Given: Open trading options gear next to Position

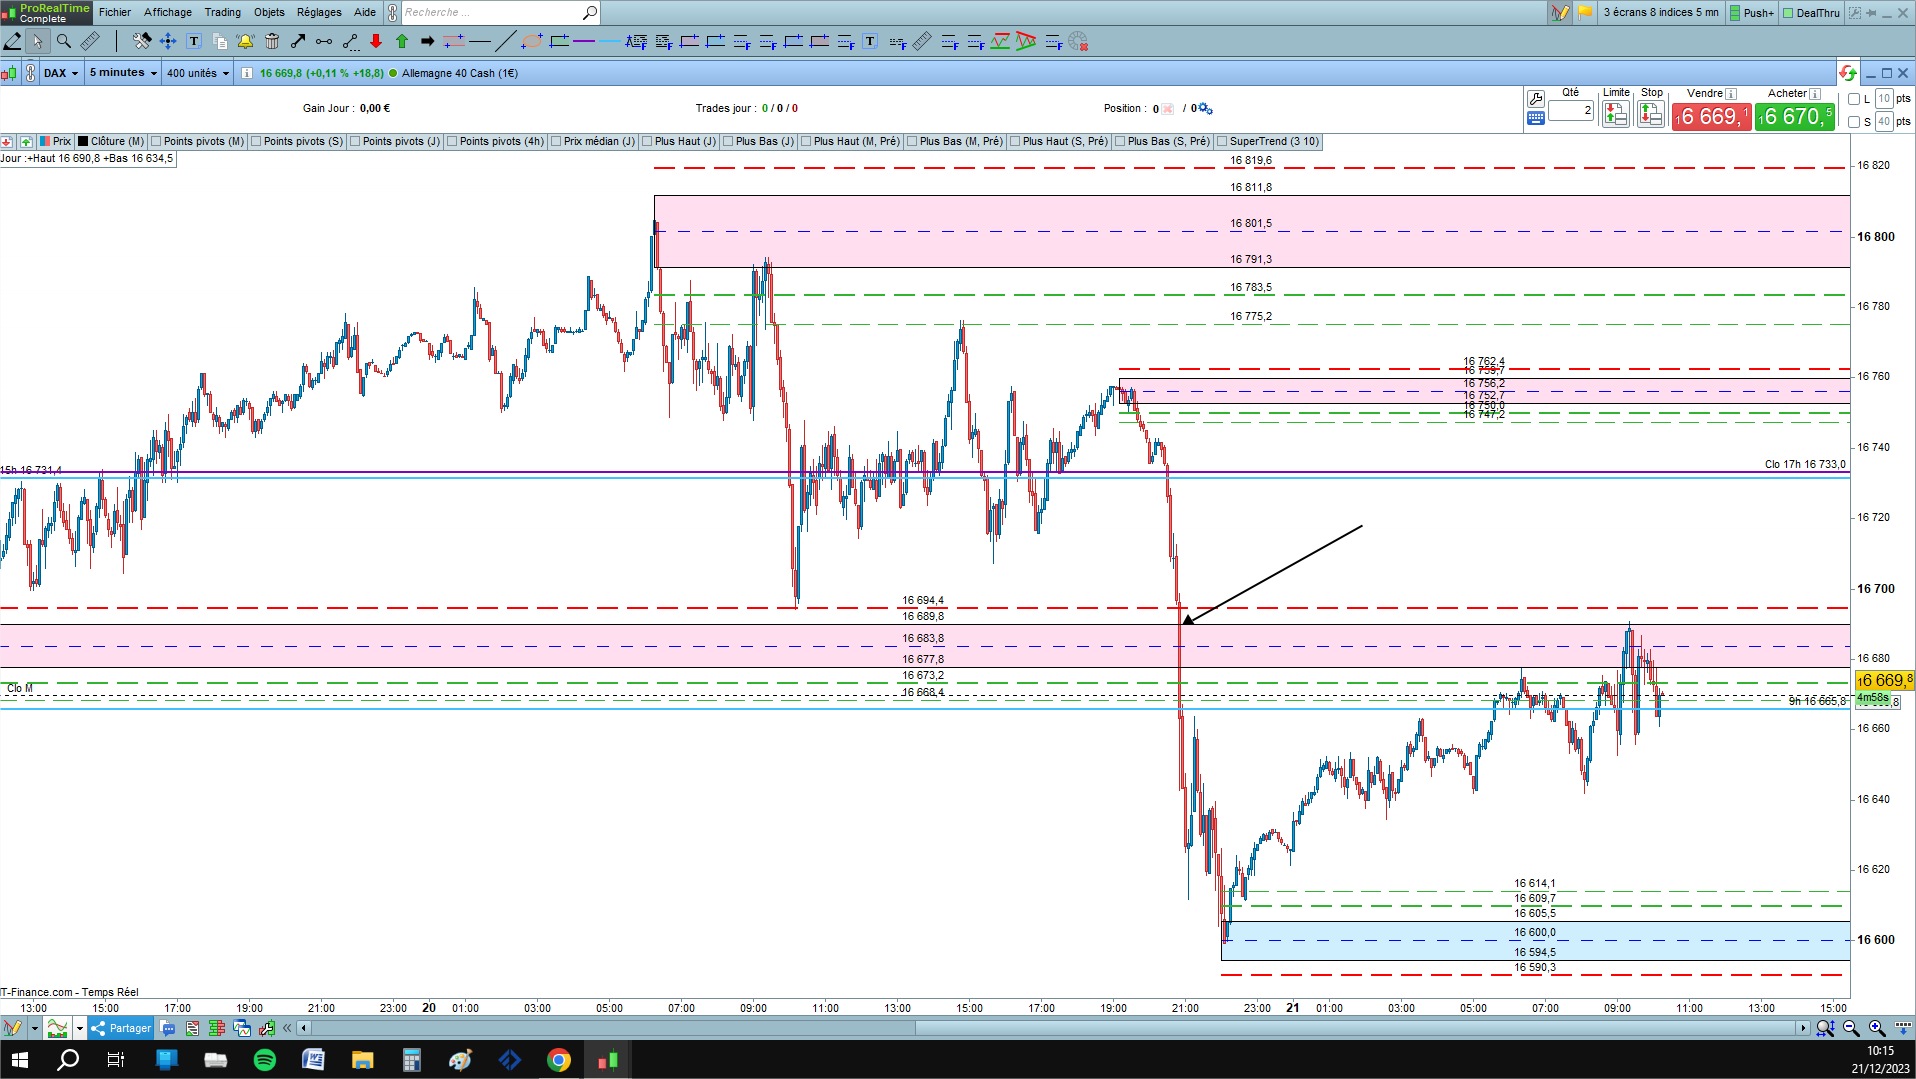Looking at the screenshot, I should pyautogui.click(x=1205, y=108).
